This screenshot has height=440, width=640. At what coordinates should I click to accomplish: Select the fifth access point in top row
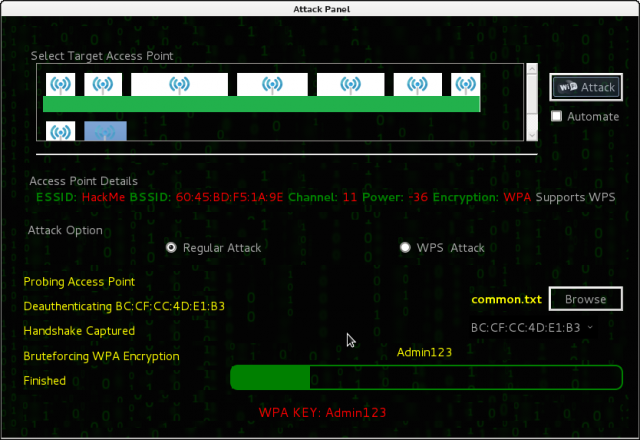(352, 85)
